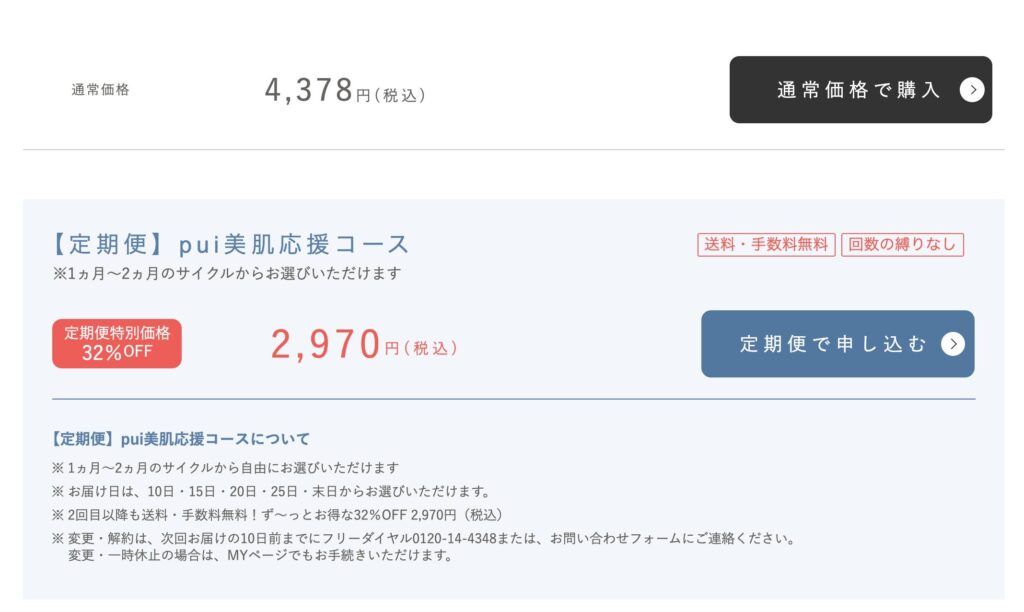1024x612 pixels.
Task: Click the 自由にお選びいただけます cycle bullet
Action: click(x=225, y=468)
